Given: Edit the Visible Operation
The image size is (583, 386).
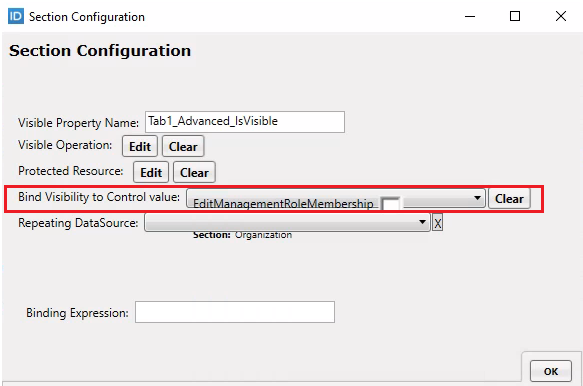Looking at the screenshot, I should tap(140, 147).
